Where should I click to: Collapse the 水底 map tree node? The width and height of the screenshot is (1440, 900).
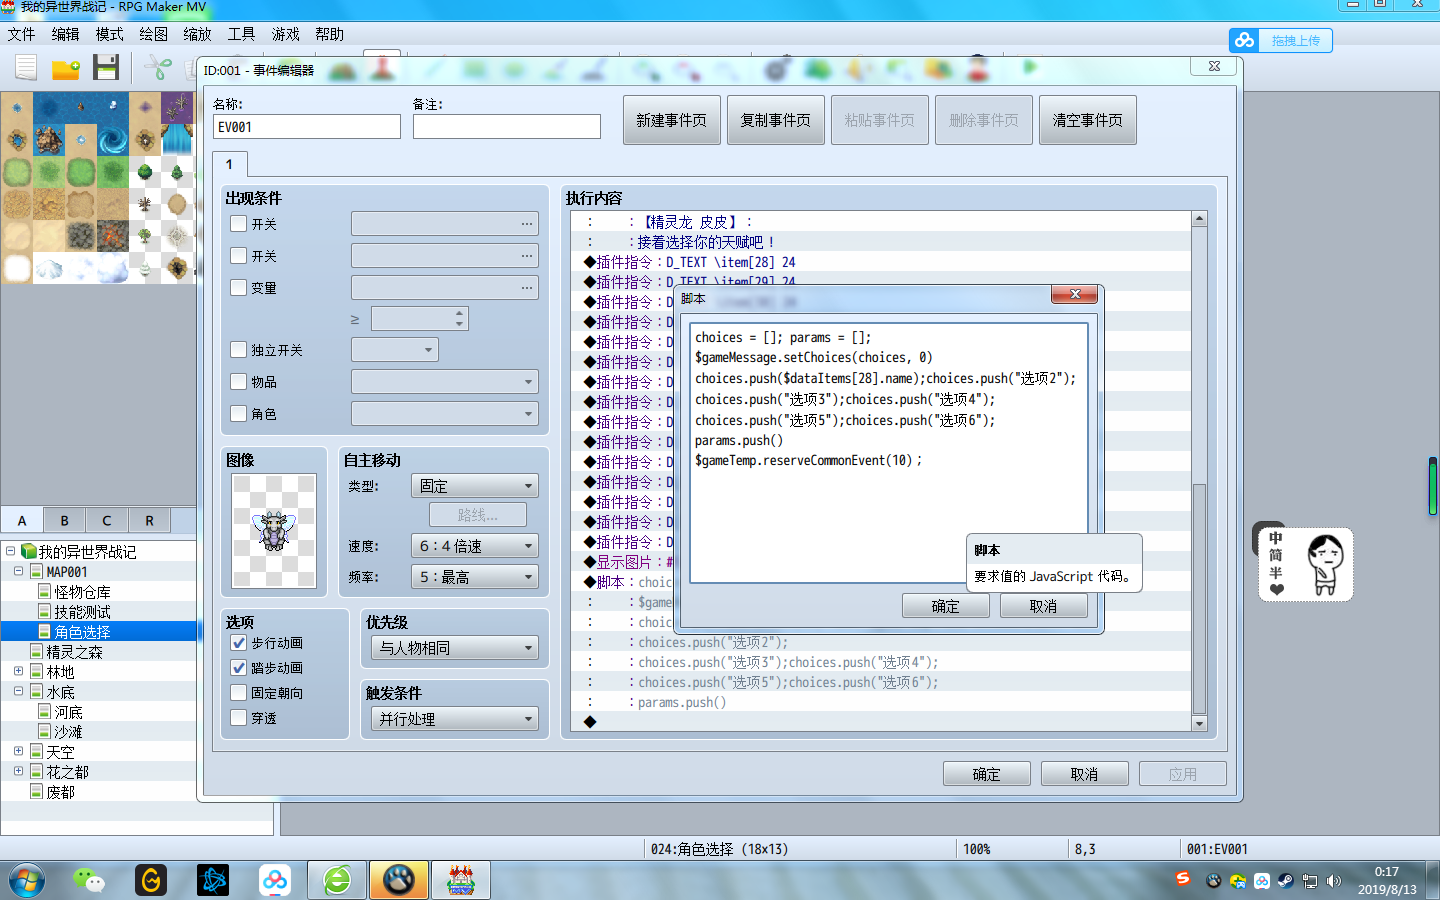pos(19,691)
